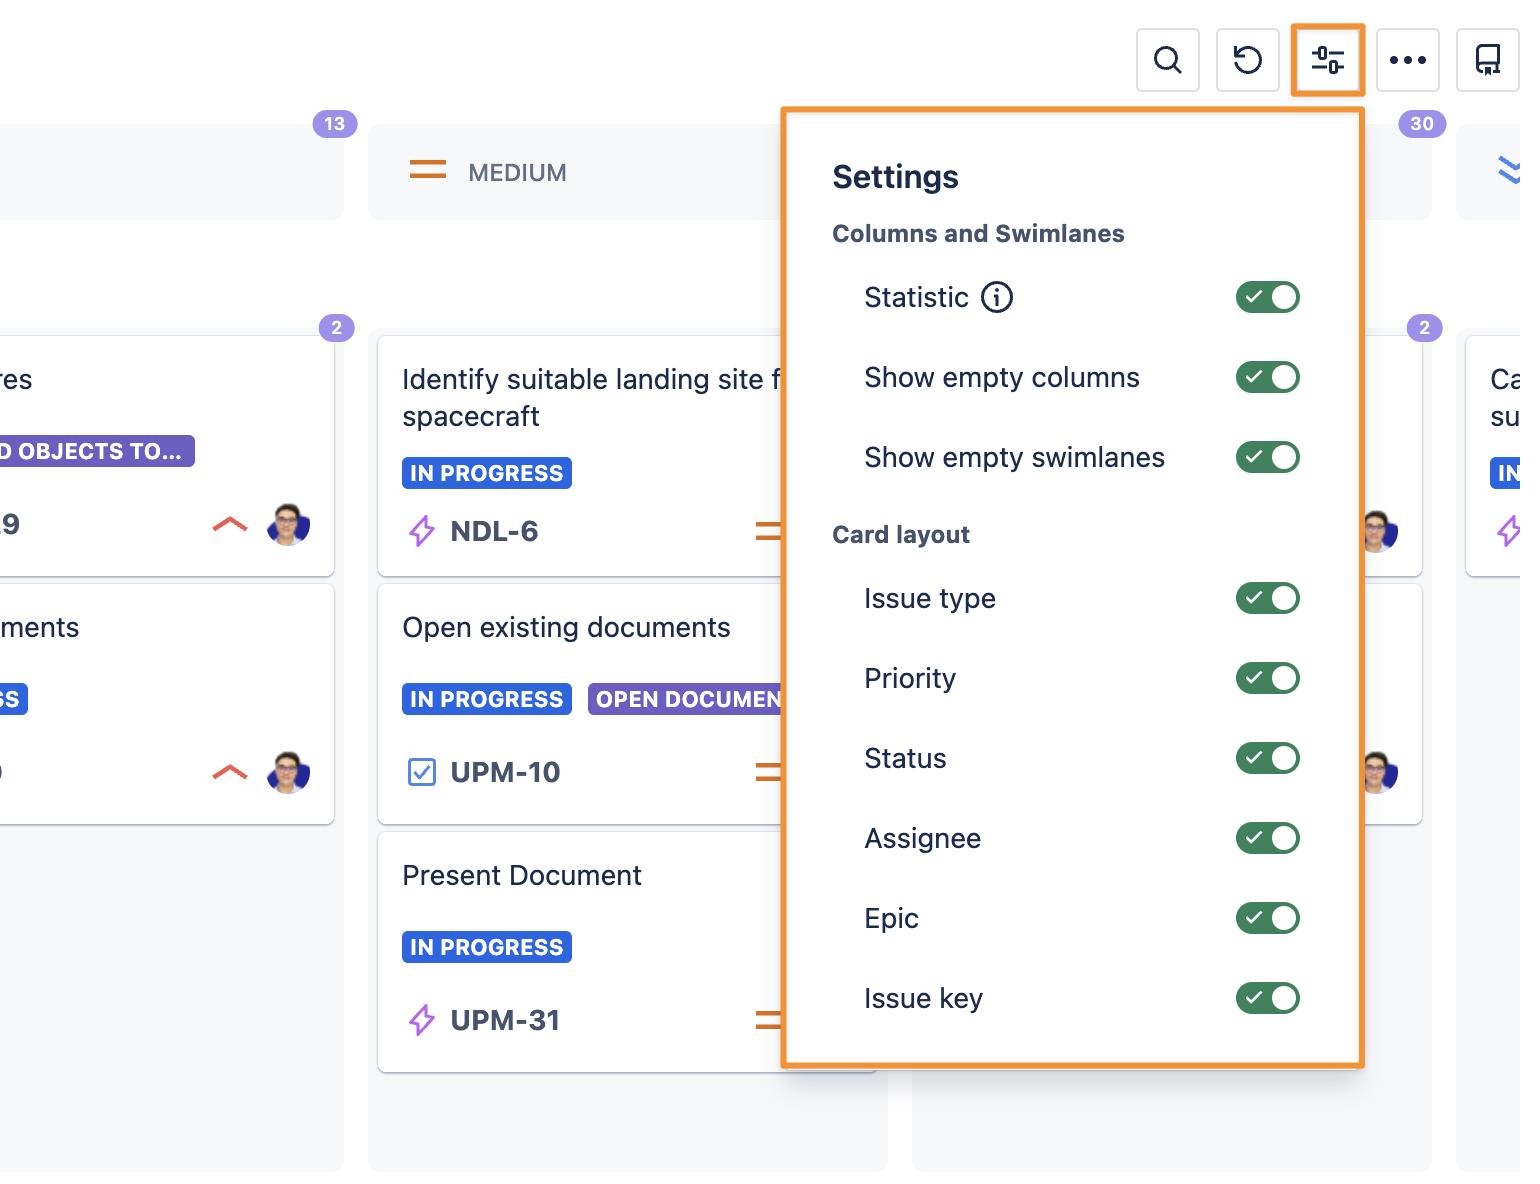Disable the Statistic toggle
Screen dimensions: 1540x1184
tap(1267, 297)
